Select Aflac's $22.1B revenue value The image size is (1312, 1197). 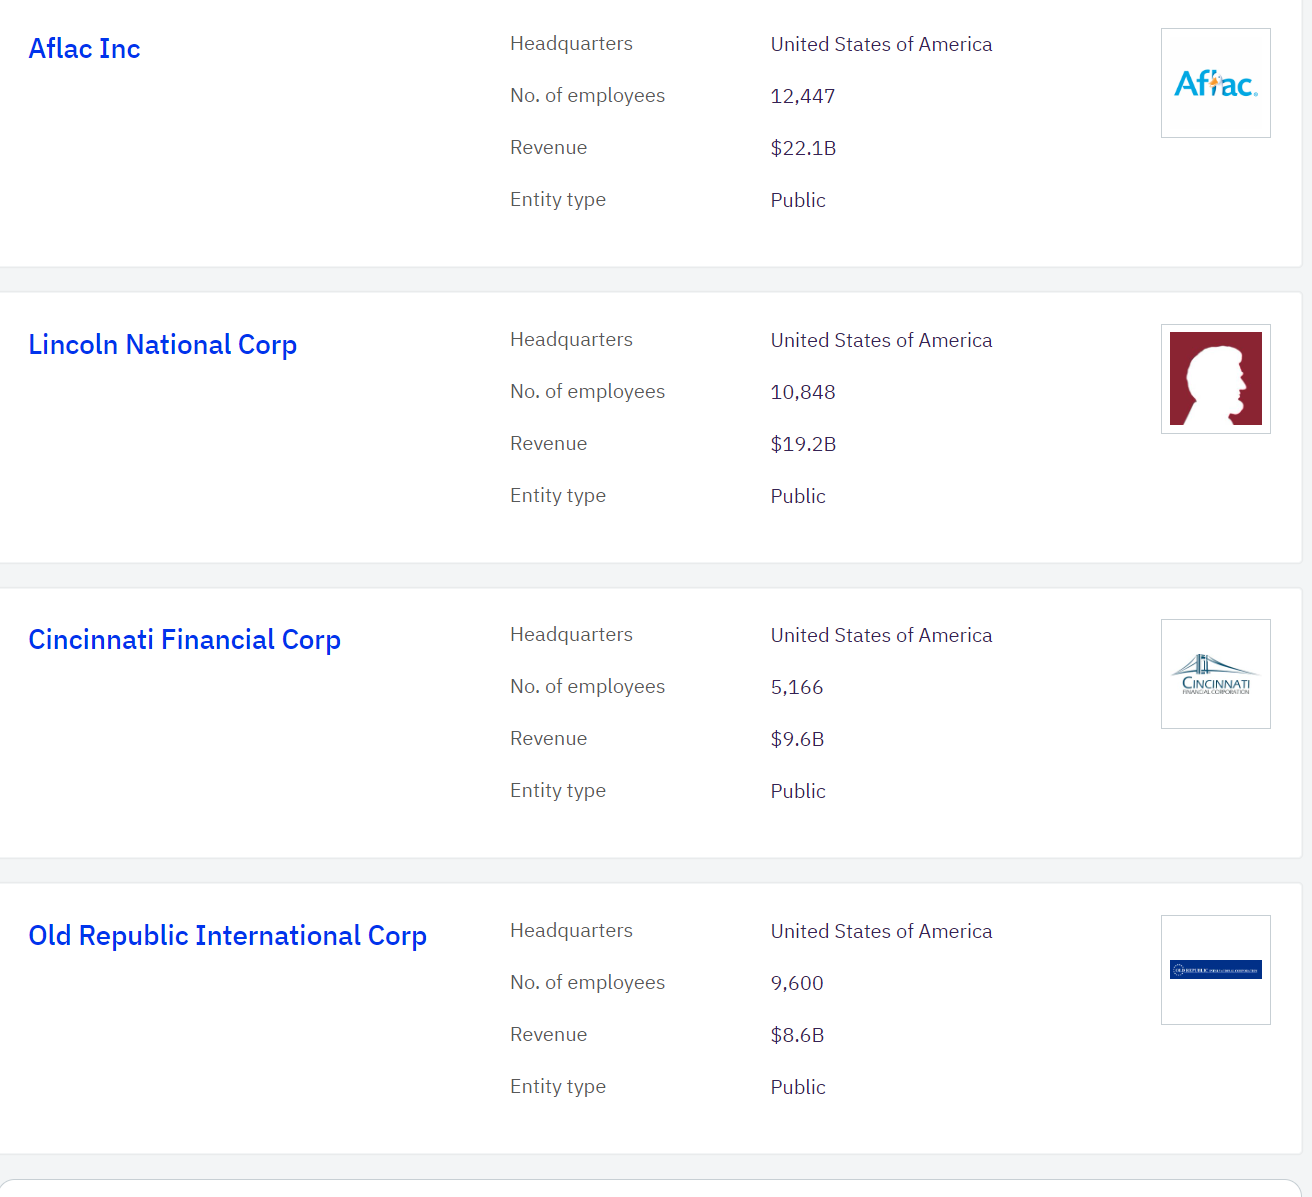tap(803, 148)
